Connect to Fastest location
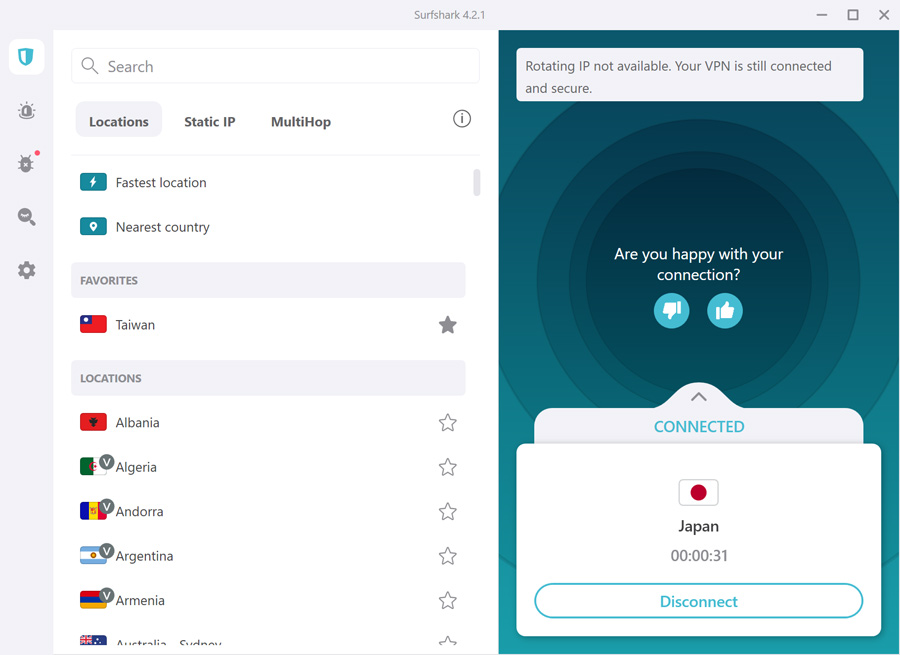The image size is (900, 655). click(268, 183)
